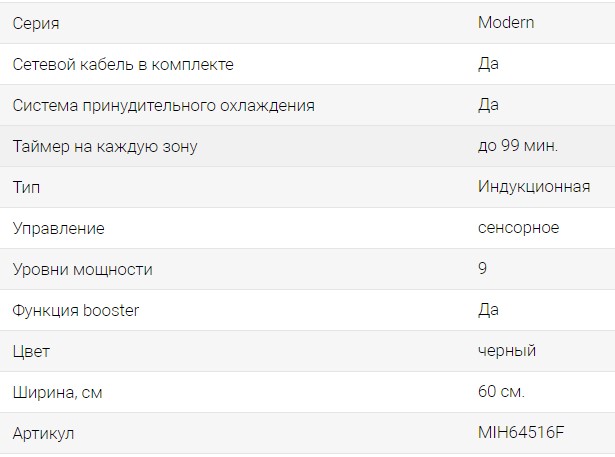Select article number 'MIH64516F'
Viewport: 615px width, 457px height.
click(521, 433)
